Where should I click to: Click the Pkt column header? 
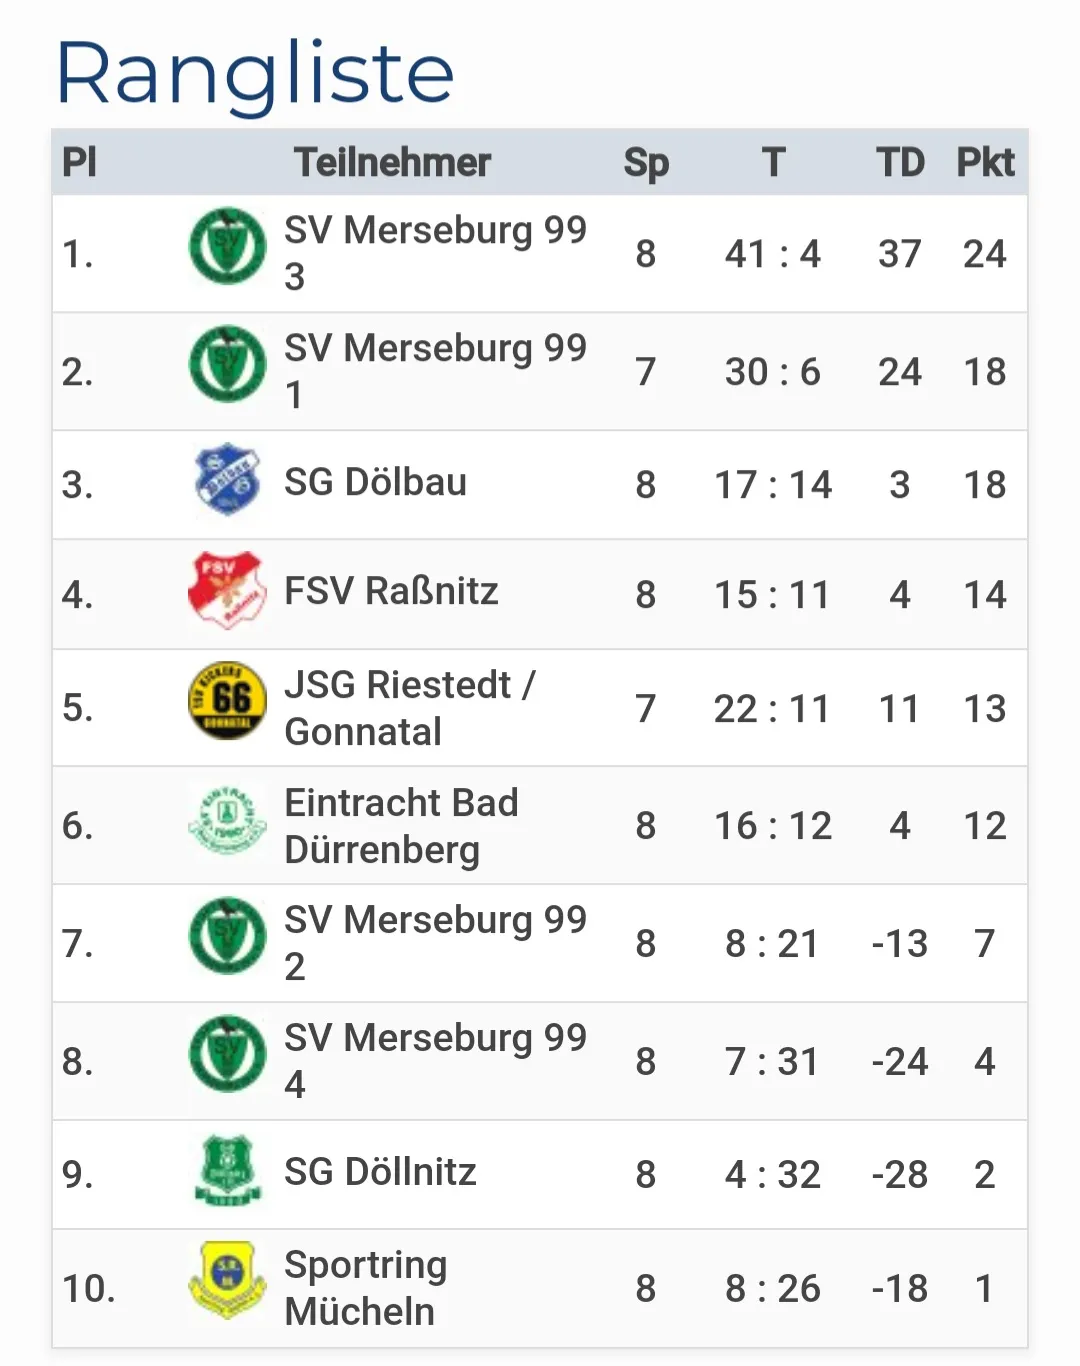click(x=985, y=162)
